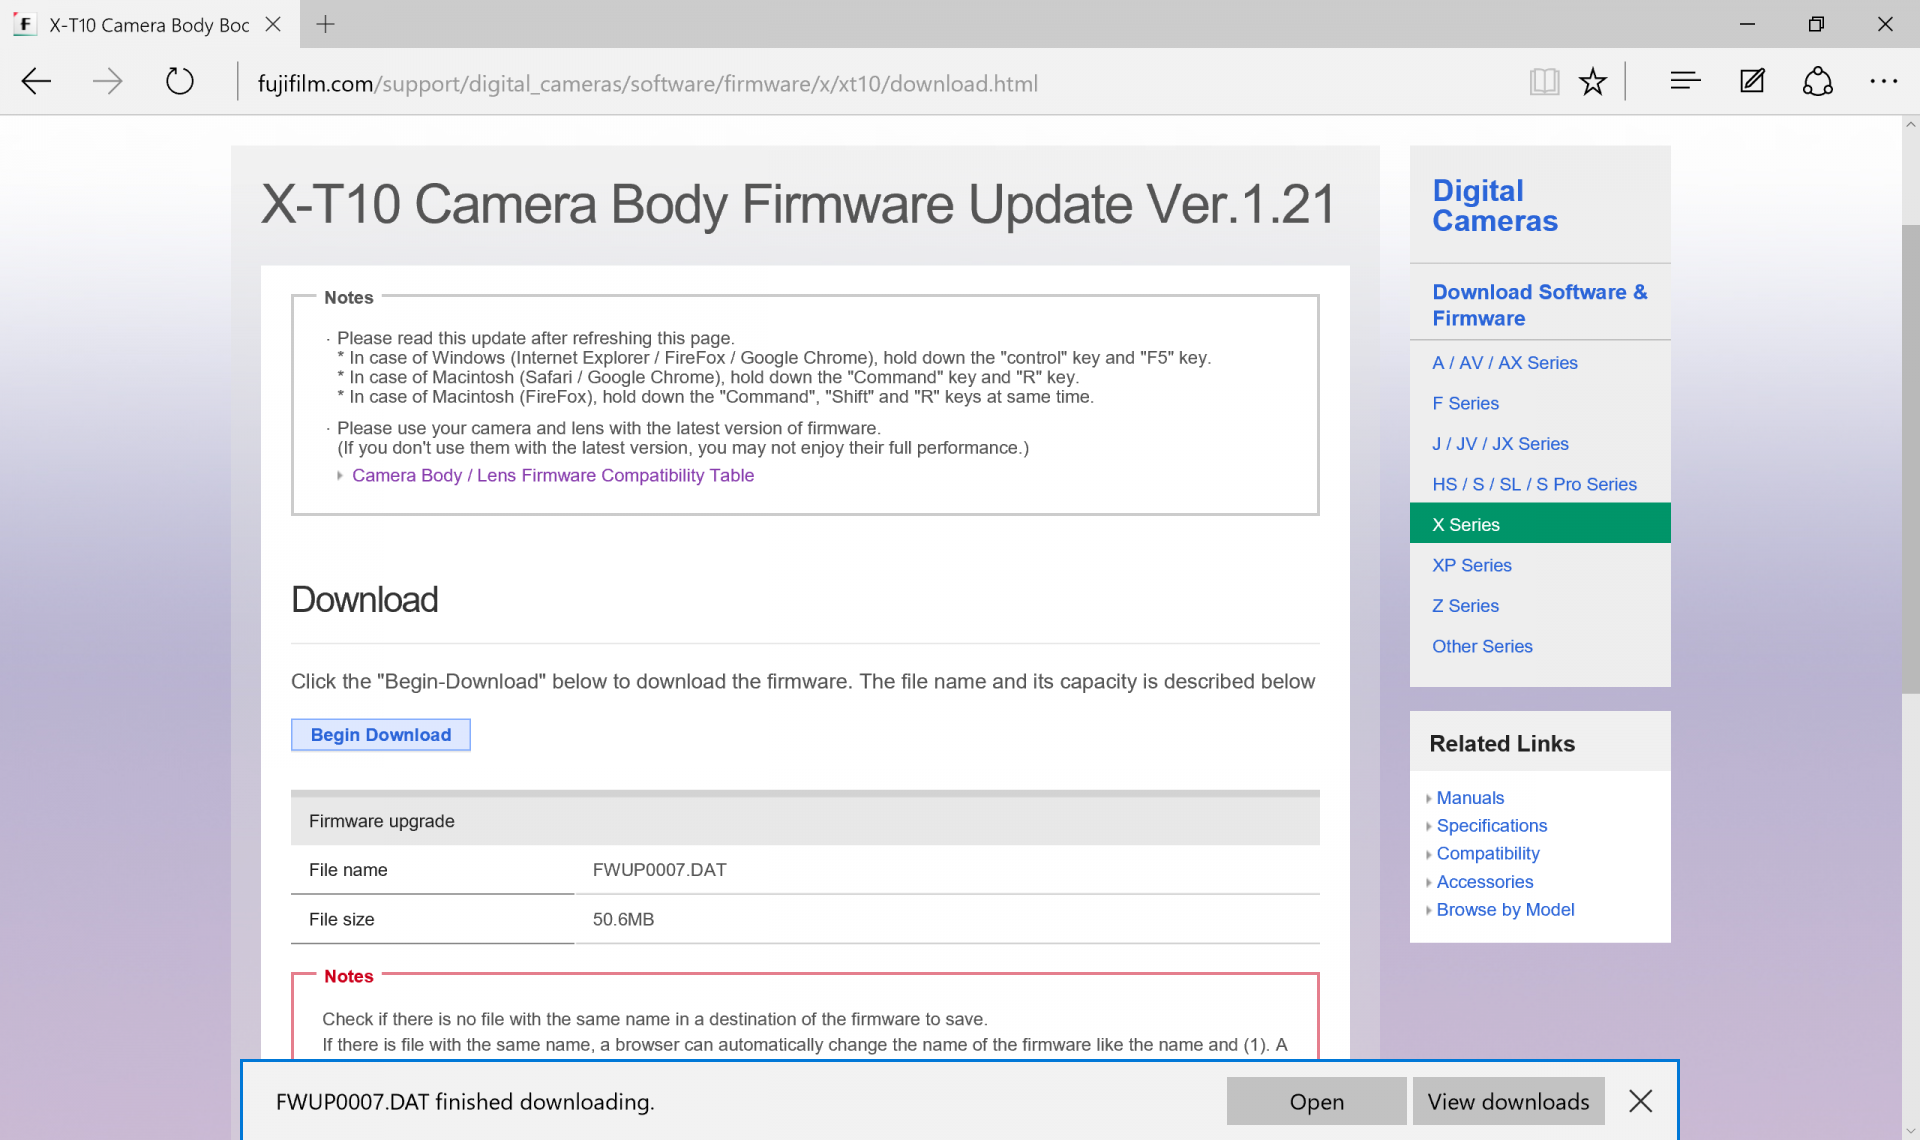
Task: Open the Specifications related link
Action: (x=1492, y=826)
